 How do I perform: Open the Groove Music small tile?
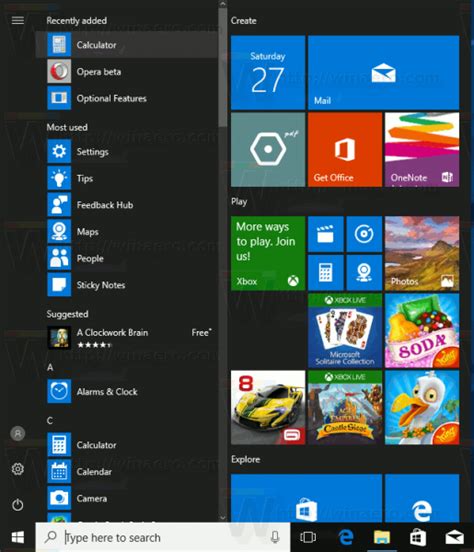(x=364, y=234)
